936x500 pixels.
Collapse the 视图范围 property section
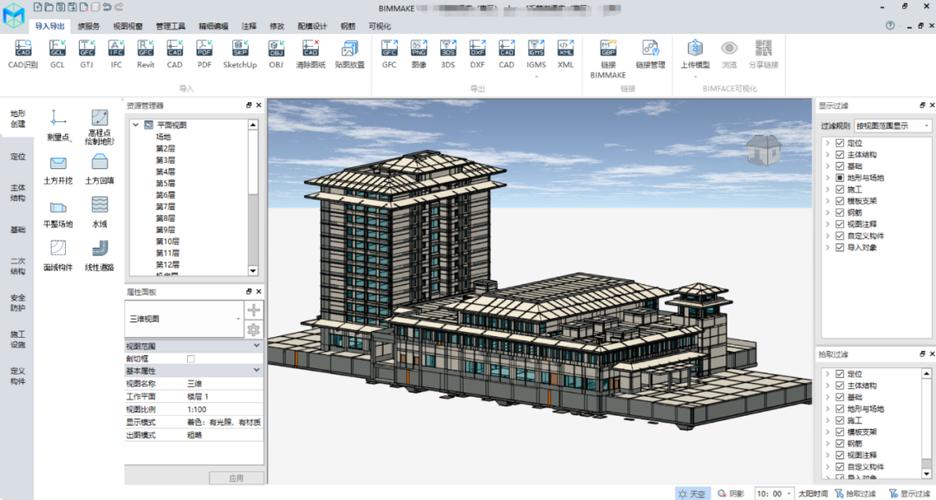(x=257, y=346)
